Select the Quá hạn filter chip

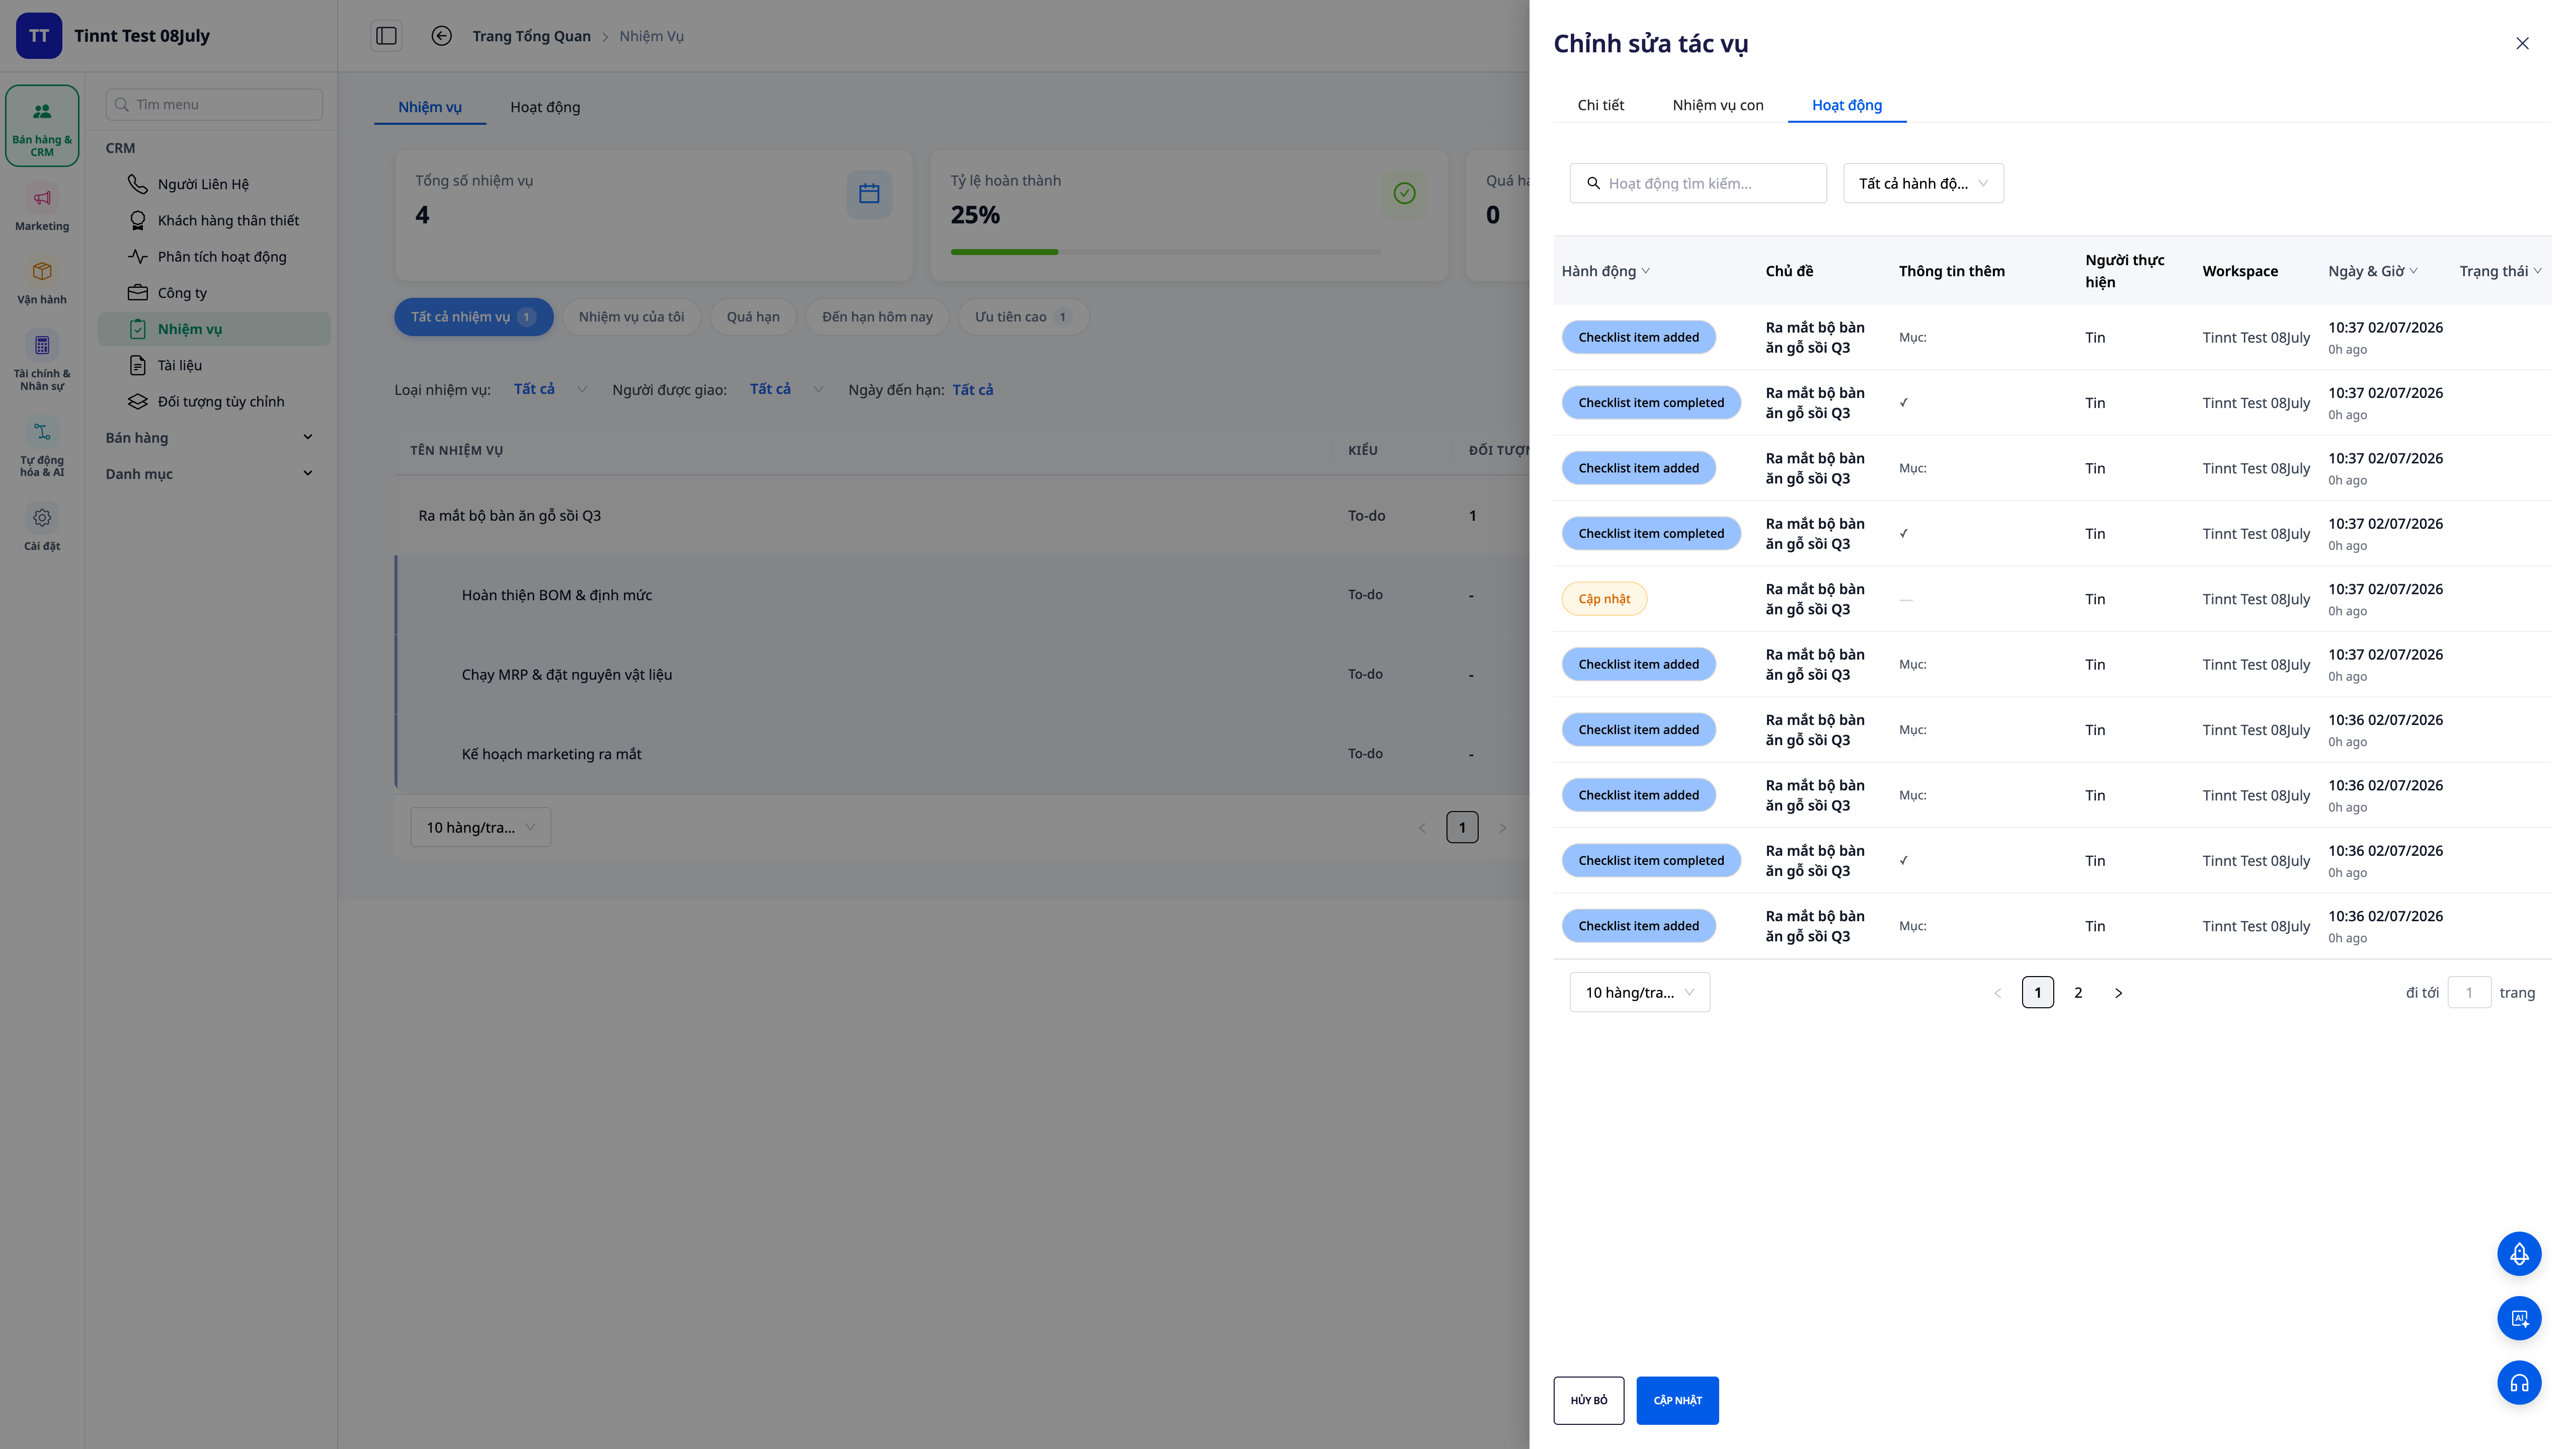coord(753,317)
